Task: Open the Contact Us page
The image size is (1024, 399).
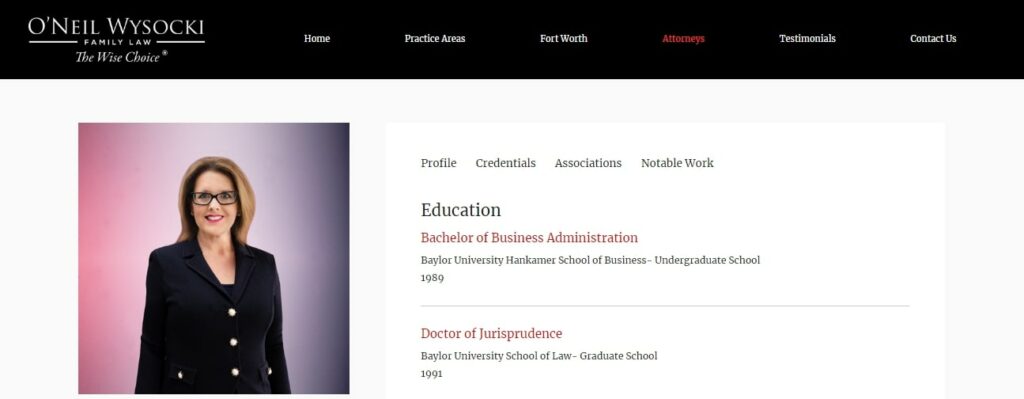Action: 933,39
